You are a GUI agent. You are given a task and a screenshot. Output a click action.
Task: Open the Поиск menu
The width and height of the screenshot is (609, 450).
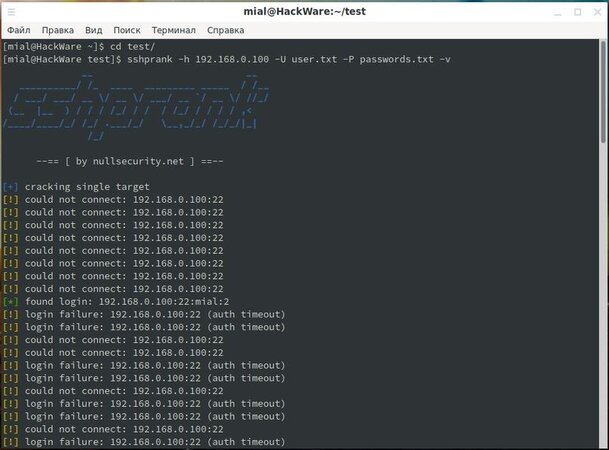click(x=127, y=30)
